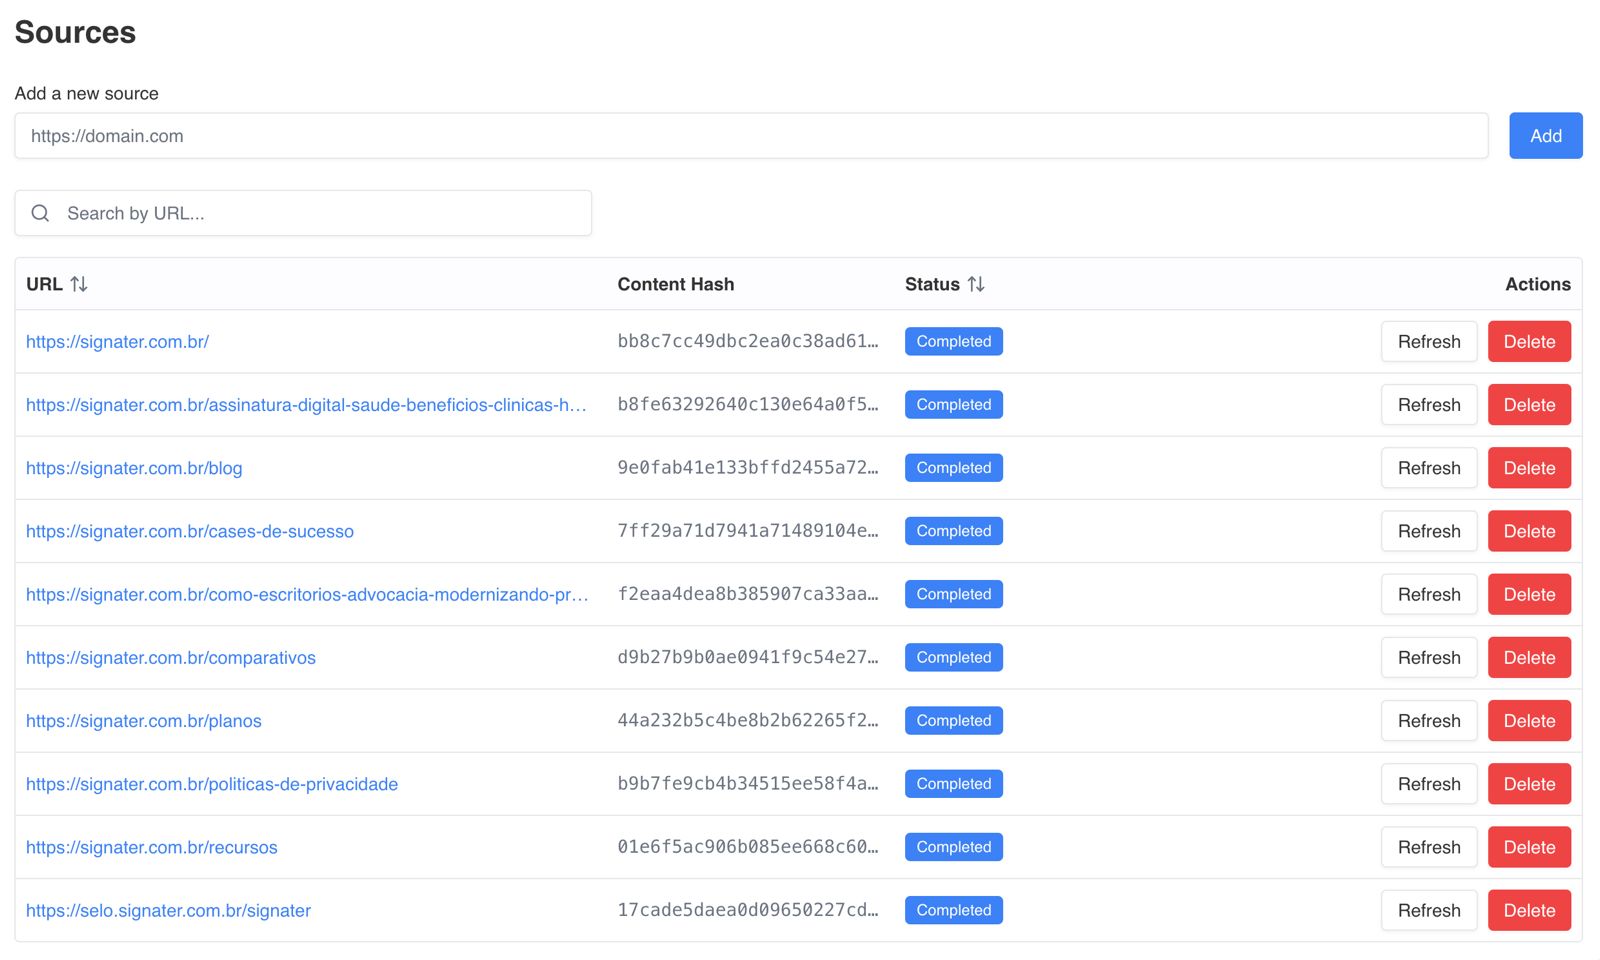The width and height of the screenshot is (1600, 960).
Task: Click the magnifying glass search icon
Action: pos(40,213)
